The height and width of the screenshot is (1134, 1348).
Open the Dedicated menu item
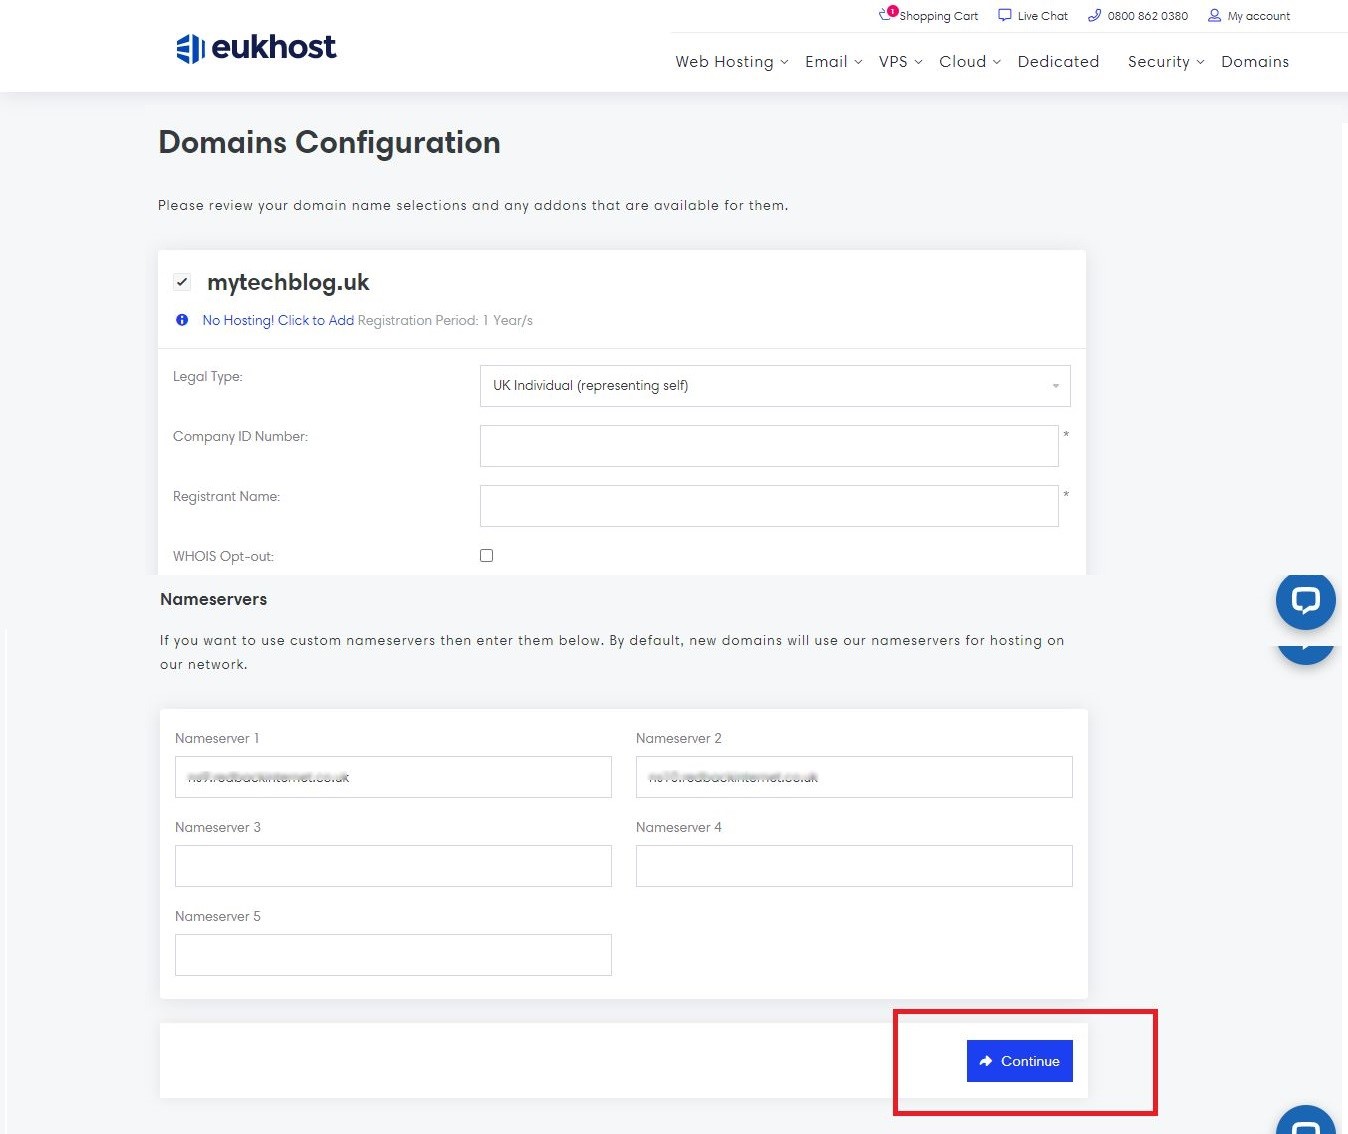pos(1057,61)
